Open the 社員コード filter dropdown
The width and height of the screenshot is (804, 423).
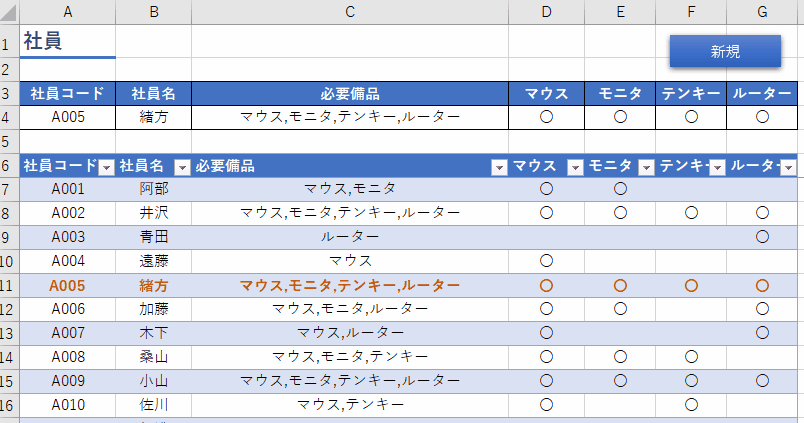[x=106, y=167]
